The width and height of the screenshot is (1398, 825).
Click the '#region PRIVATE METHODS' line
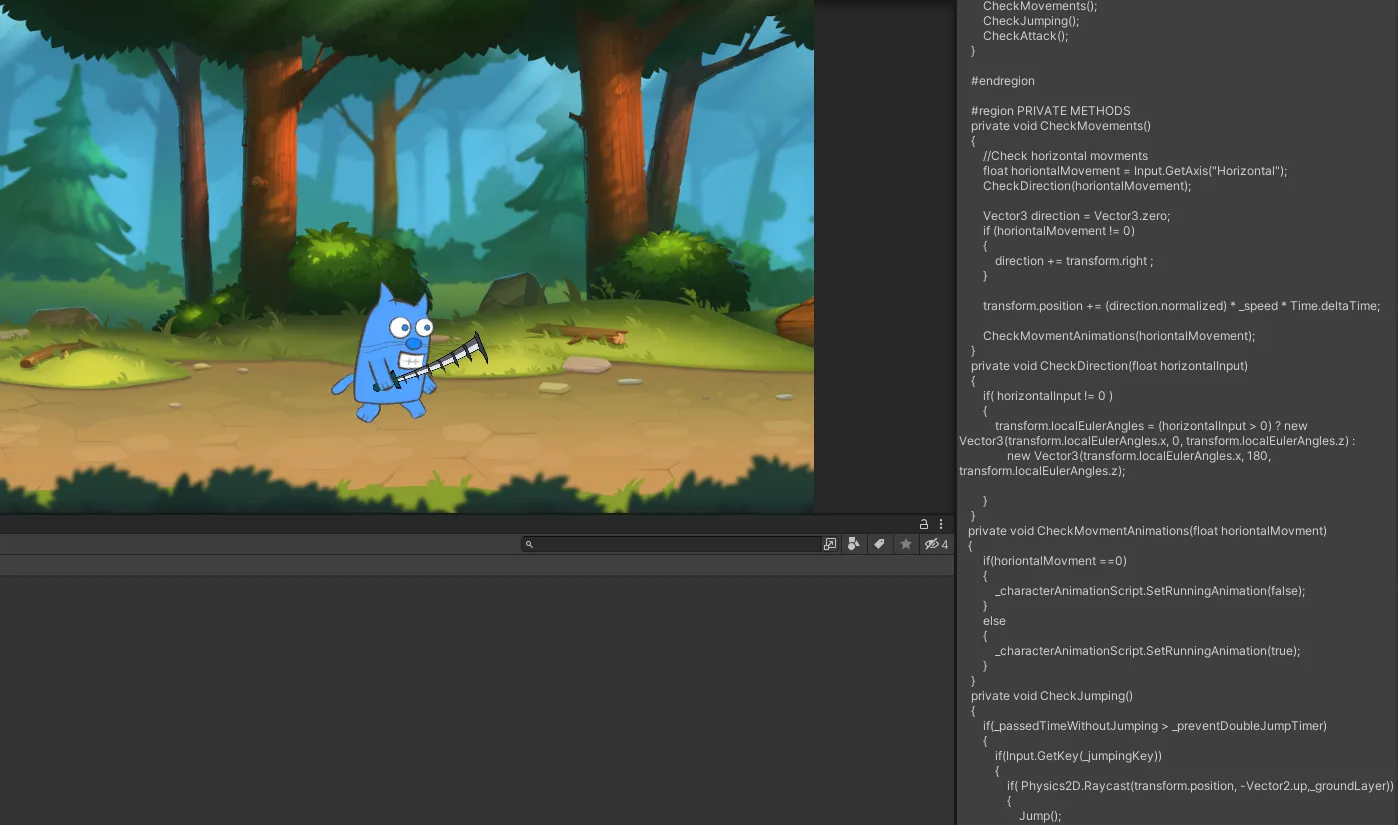click(1050, 111)
